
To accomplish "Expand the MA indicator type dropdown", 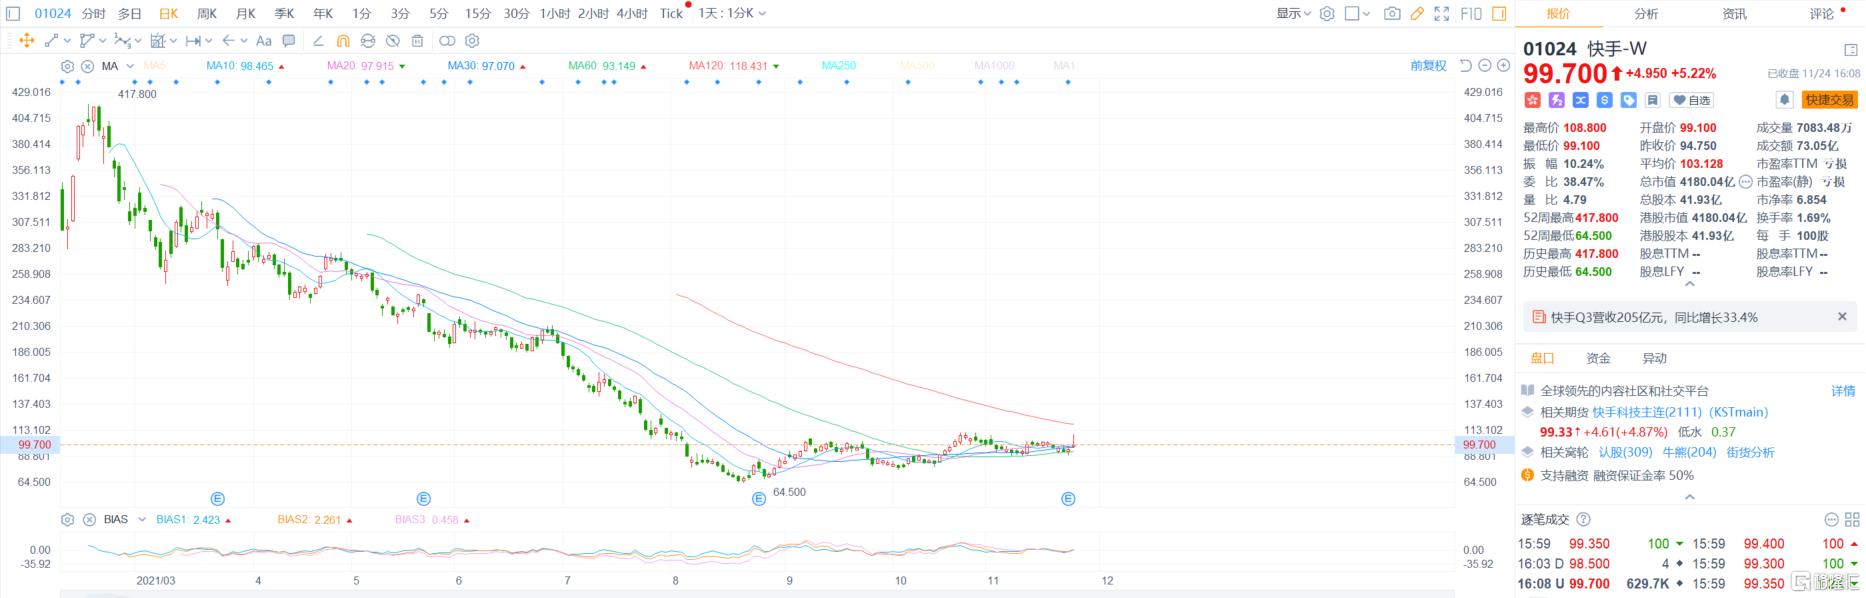I will pos(130,67).
